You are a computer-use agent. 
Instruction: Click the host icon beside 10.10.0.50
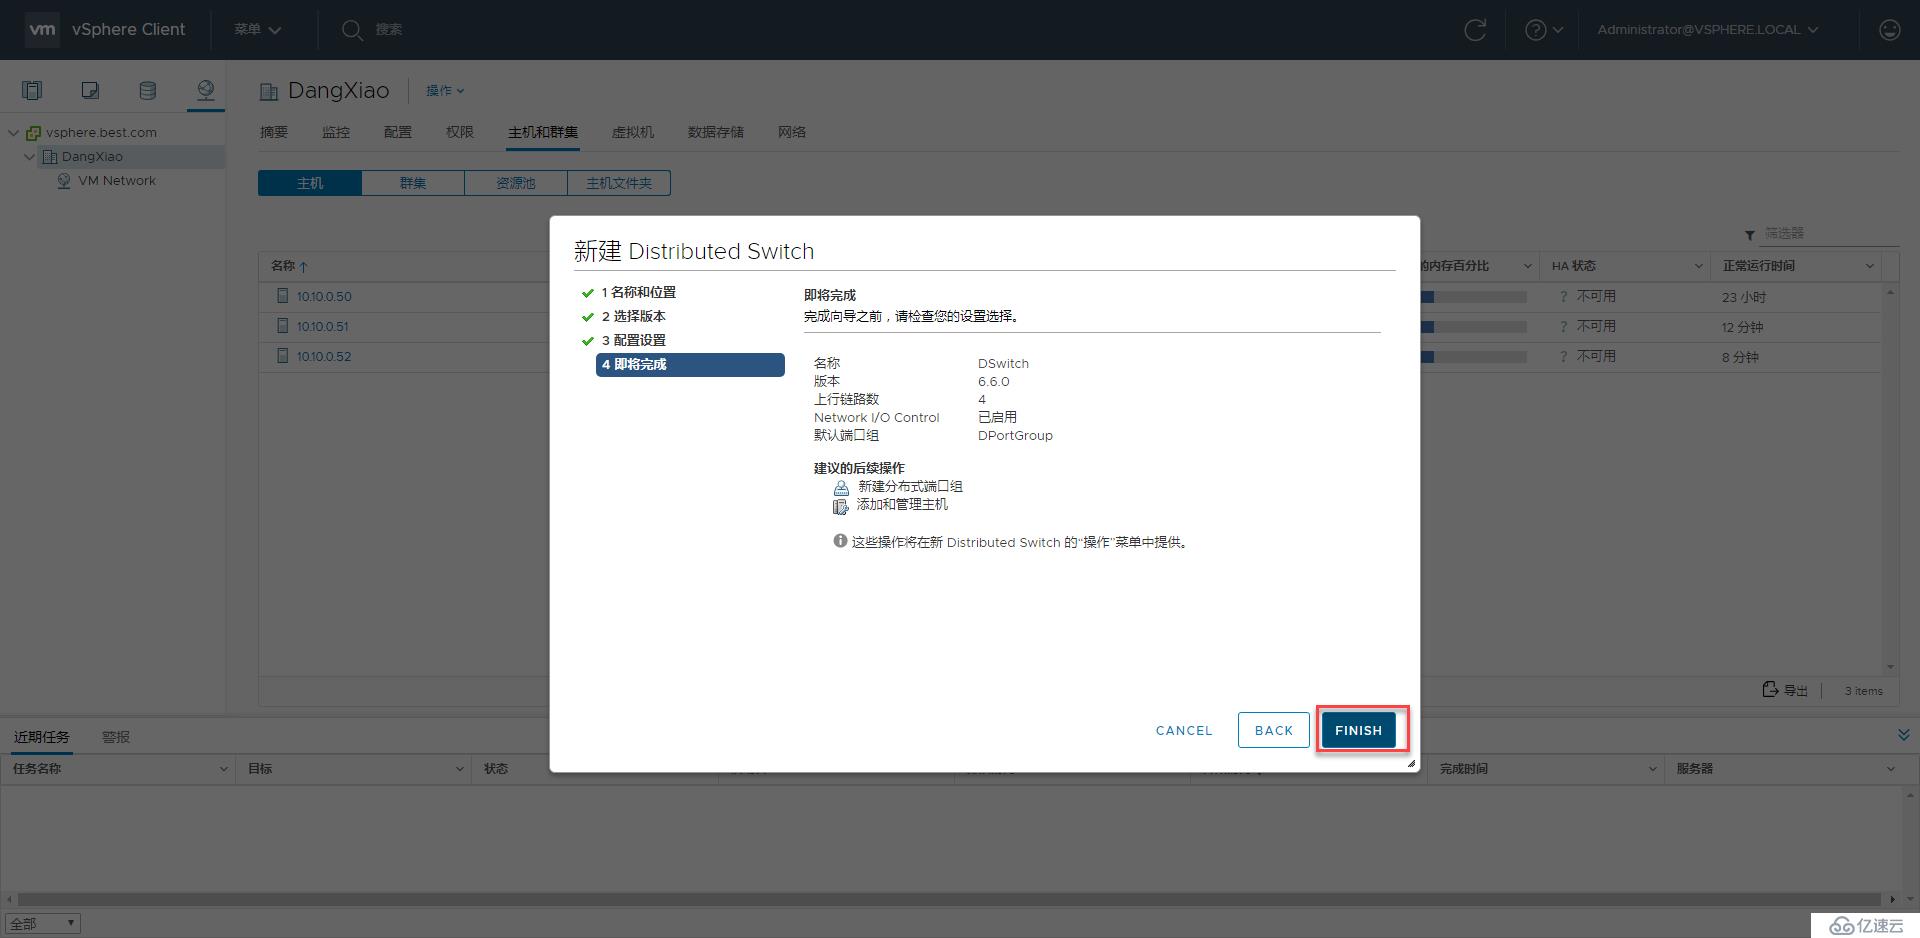(282, 296)
